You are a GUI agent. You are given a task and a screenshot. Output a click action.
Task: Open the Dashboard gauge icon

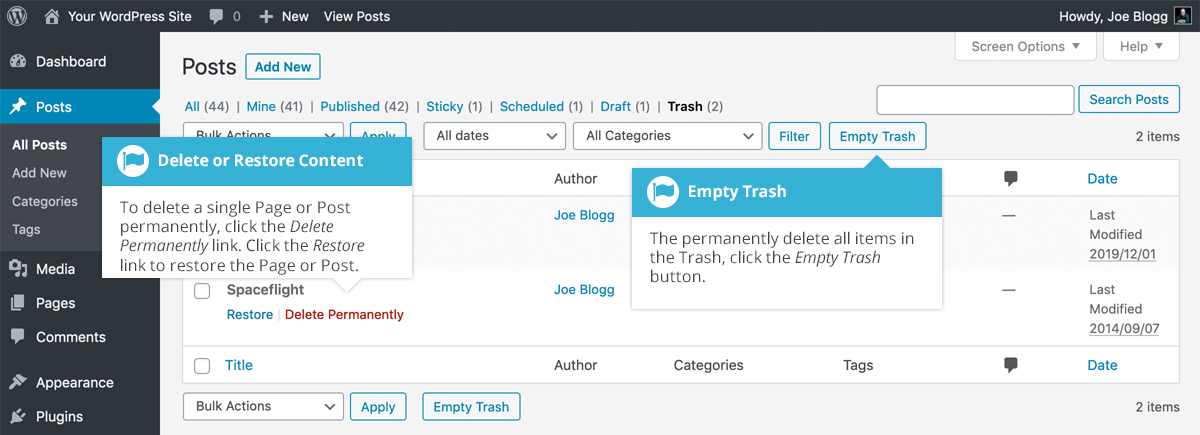[18, 62]
